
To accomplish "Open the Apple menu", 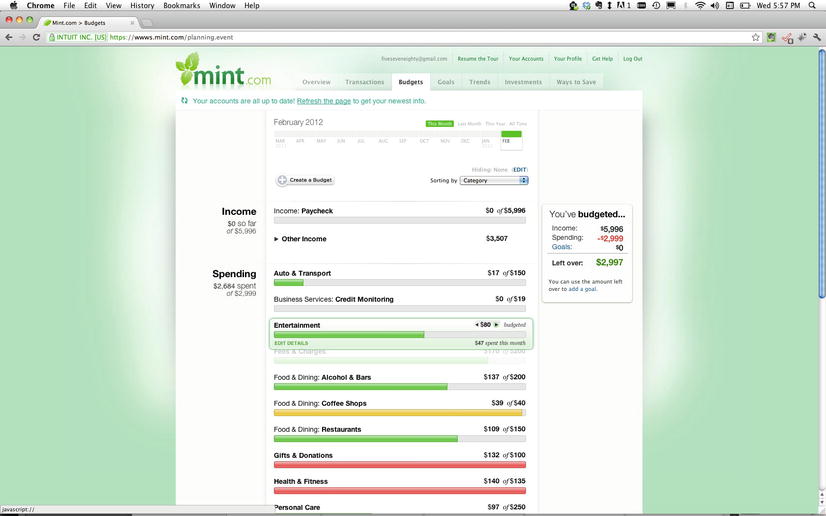I will click(x=14, y=5).
